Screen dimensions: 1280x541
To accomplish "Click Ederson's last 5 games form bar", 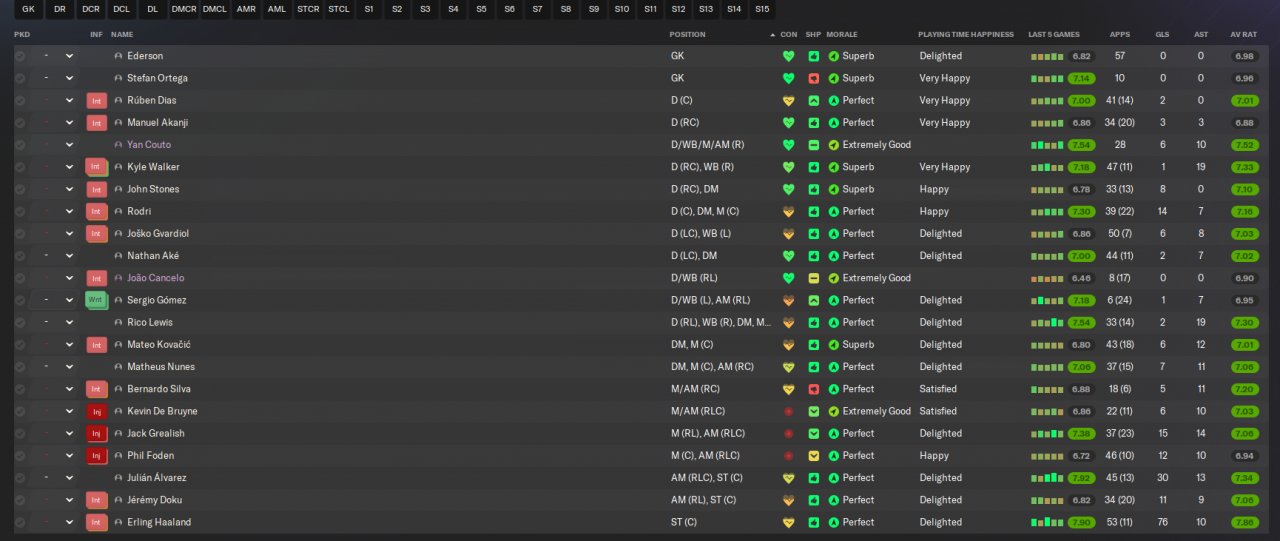I will tap(1047, 56).
